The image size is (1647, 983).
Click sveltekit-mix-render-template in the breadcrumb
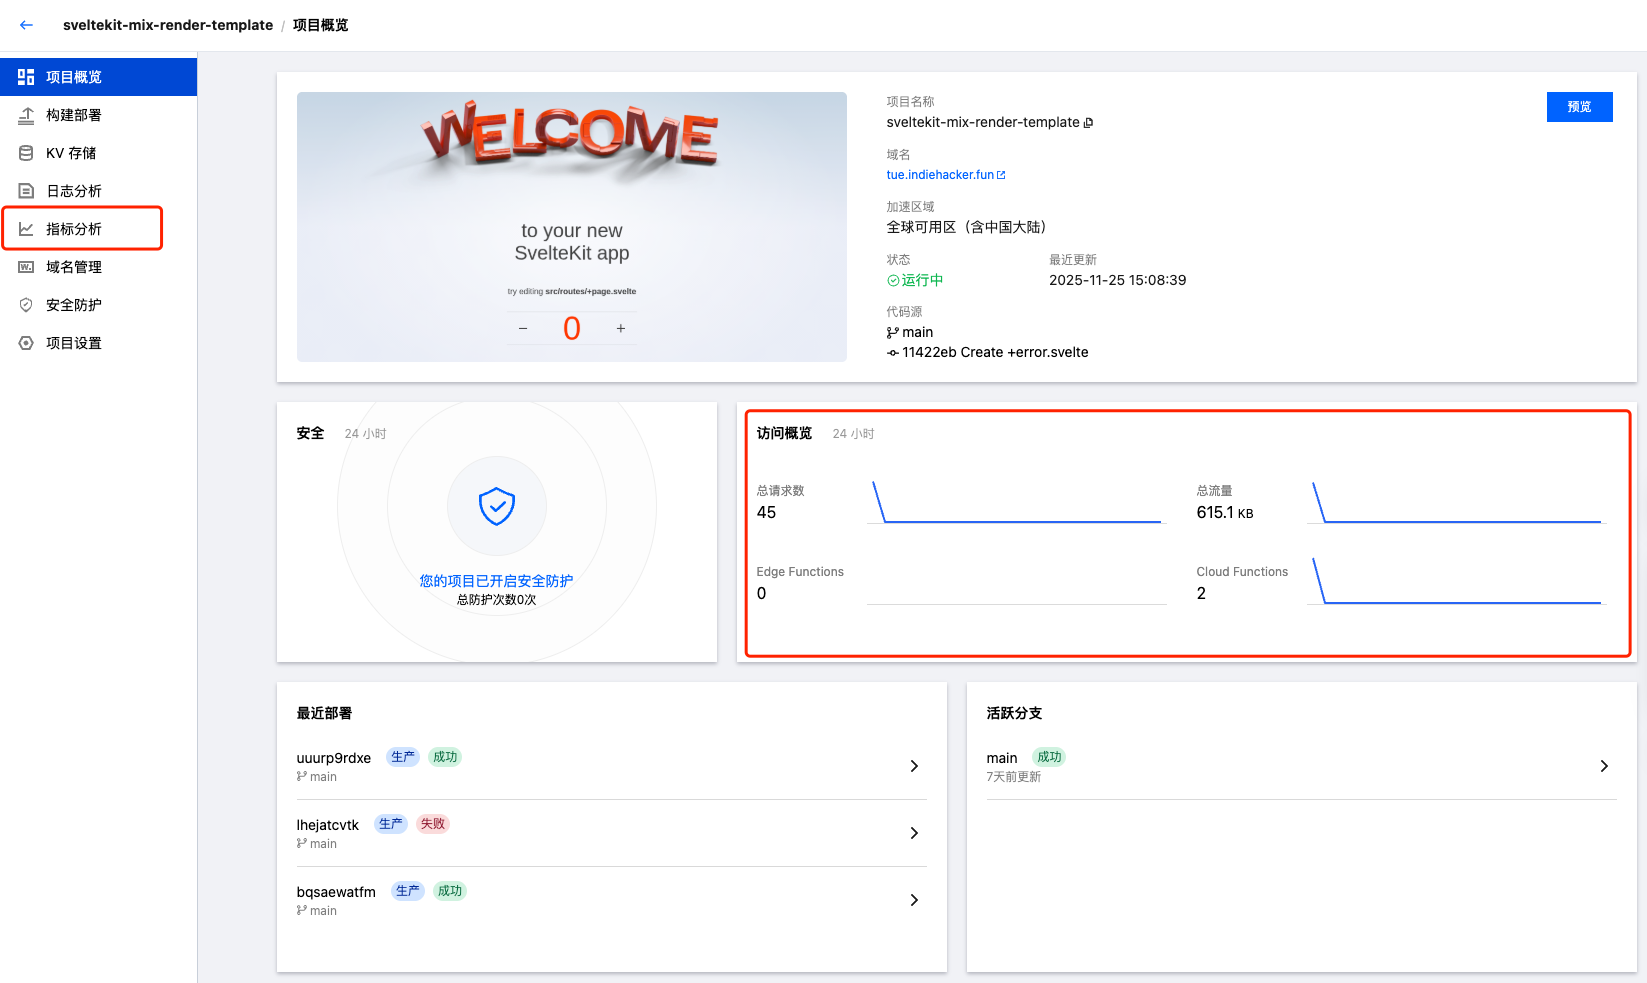[168, 25]
